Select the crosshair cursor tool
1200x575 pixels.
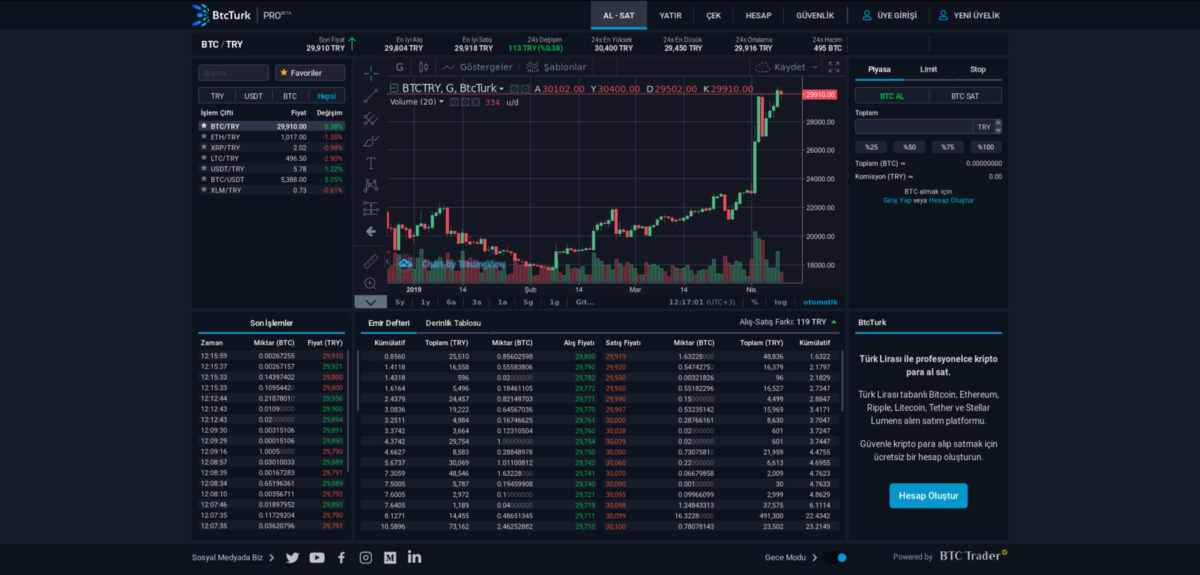371,73
